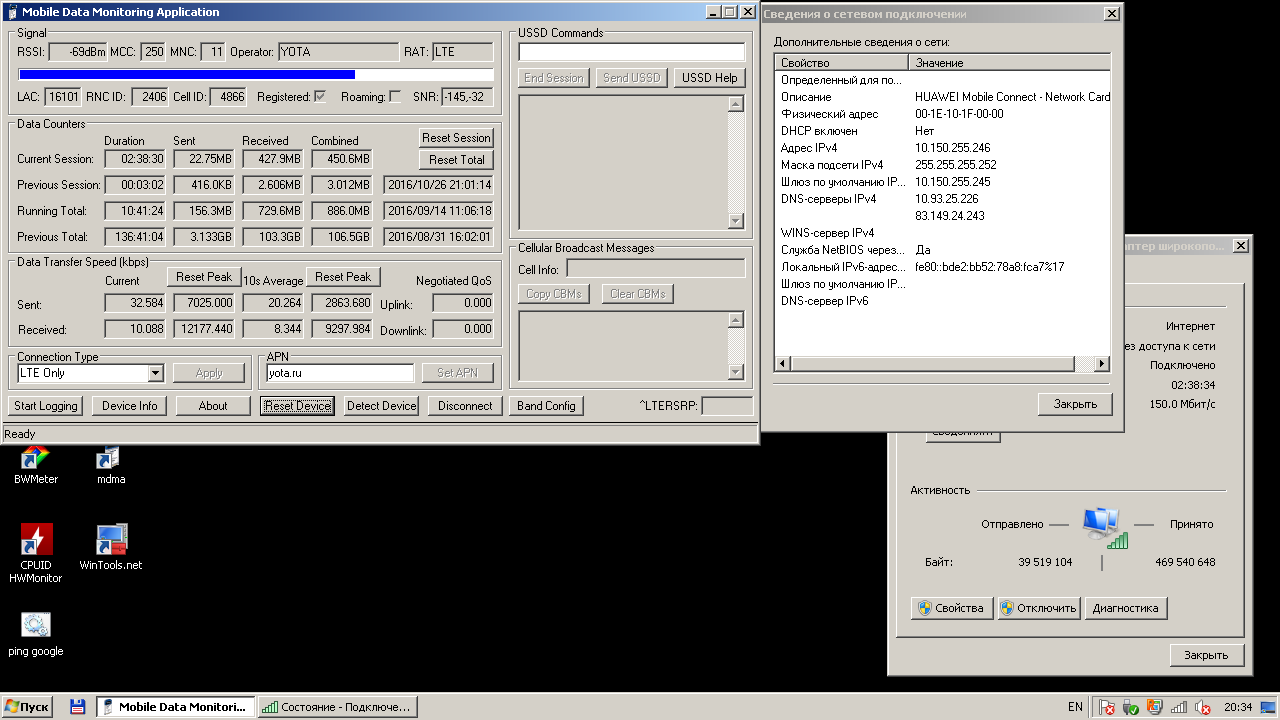Click the Clear CBMs button

[637, 294]
